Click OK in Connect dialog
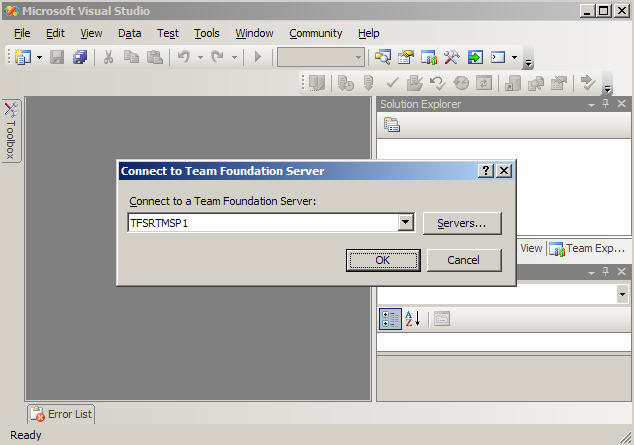The image size is (634, 445). (x=383, y=260)
